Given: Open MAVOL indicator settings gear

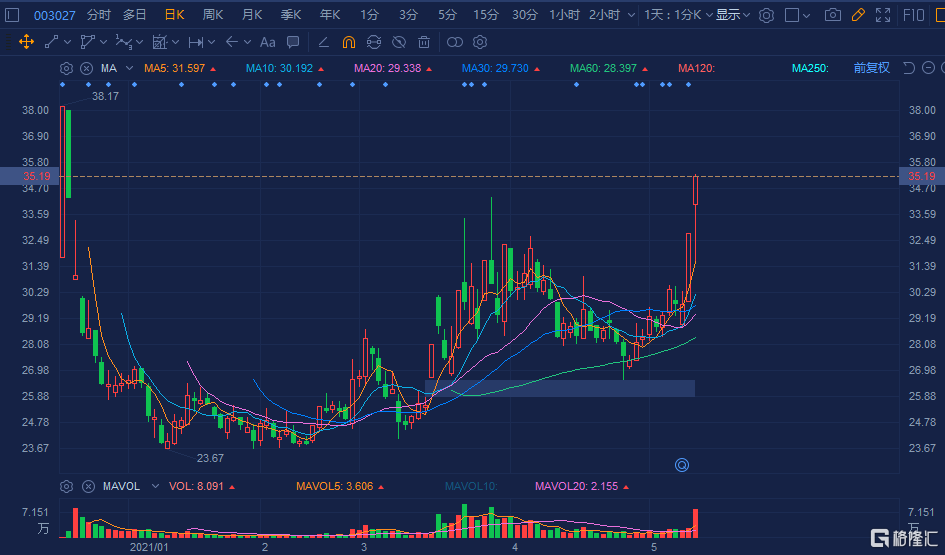Looking at the screenshot, I should point(66,486).
